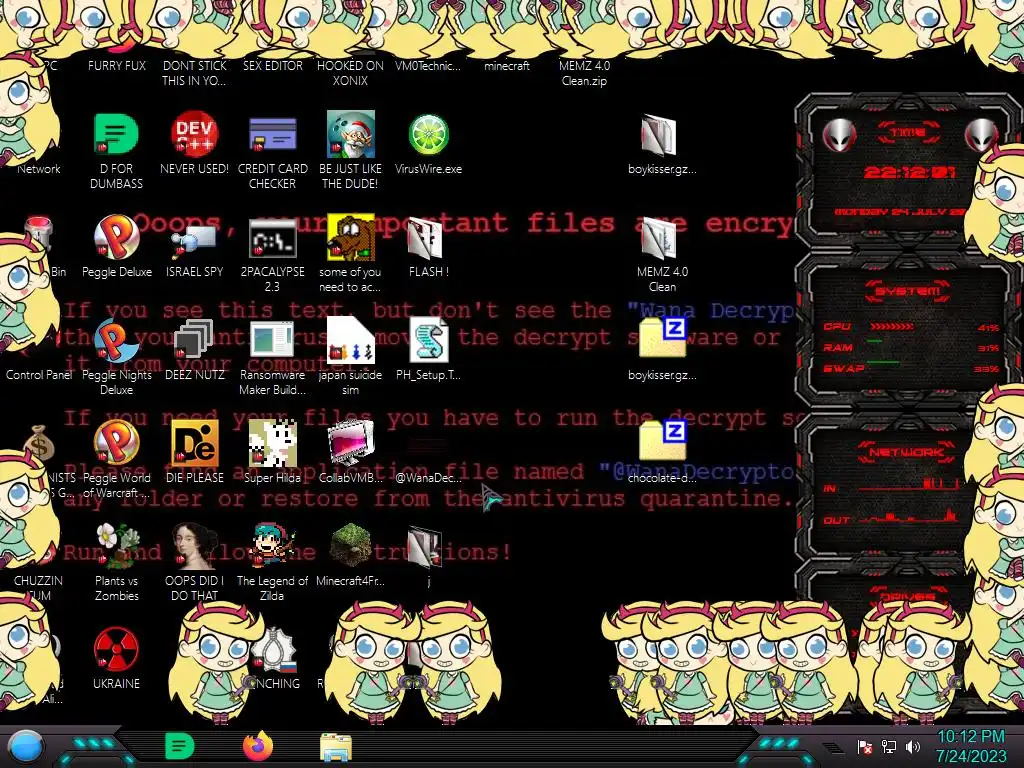This screenshot has width=1024, height=768.
Task: Select the NEVER USED! Dev-C++ icon
Action: 194,134
